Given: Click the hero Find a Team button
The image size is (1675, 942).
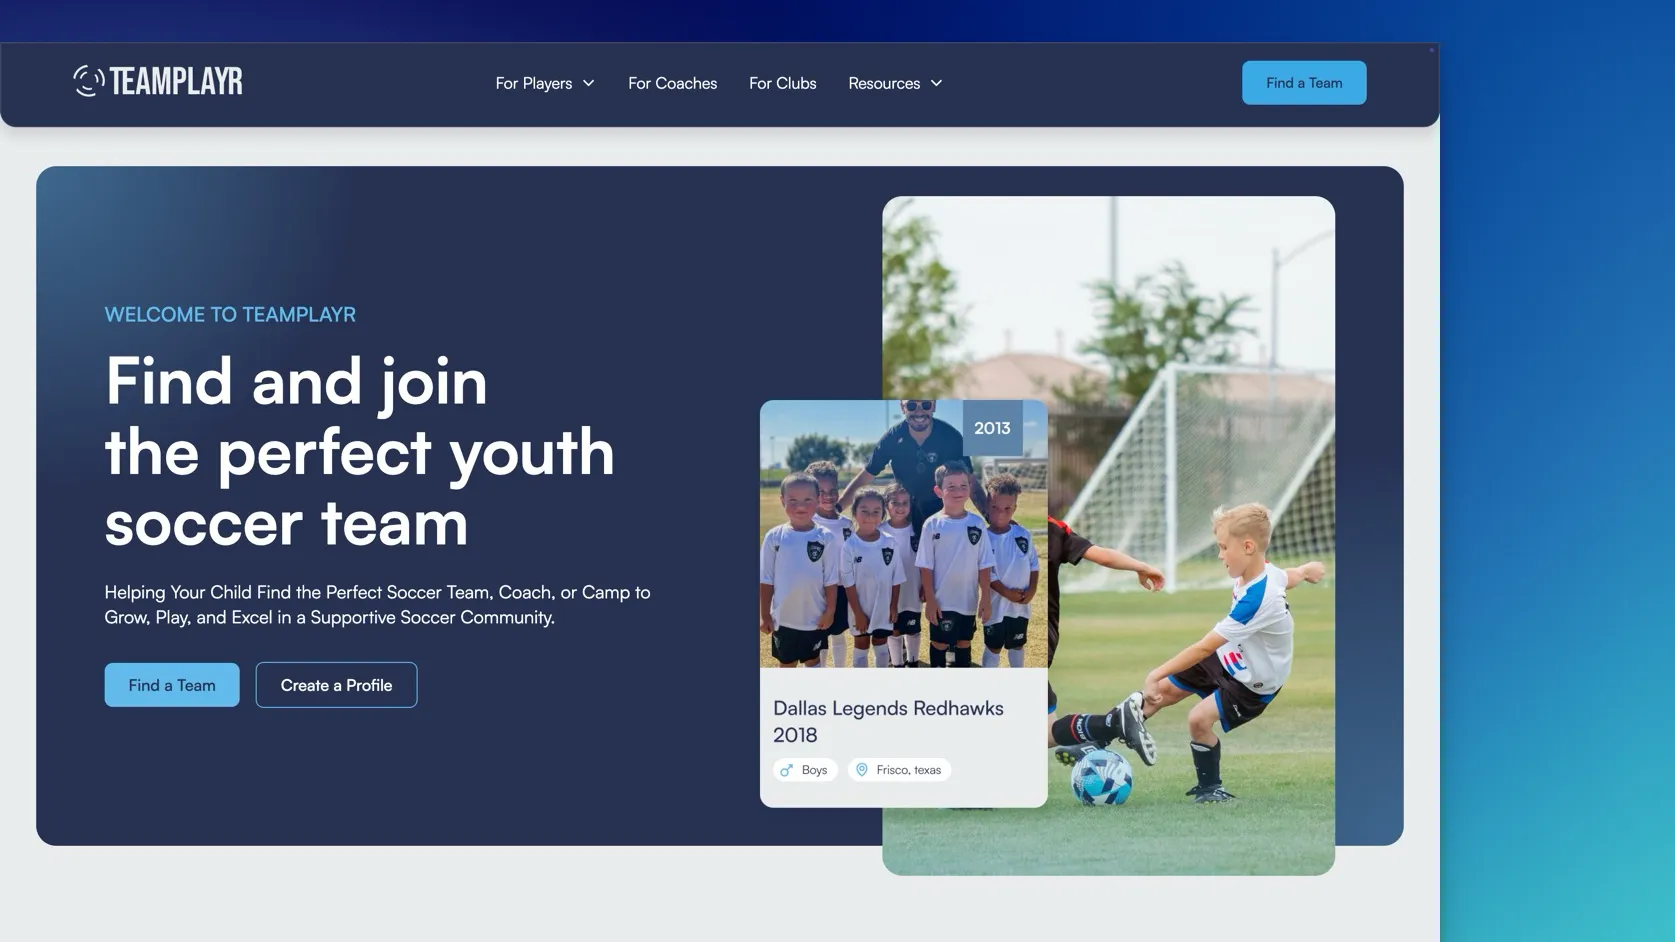Looking at the screenshot, I should [172, 685].
